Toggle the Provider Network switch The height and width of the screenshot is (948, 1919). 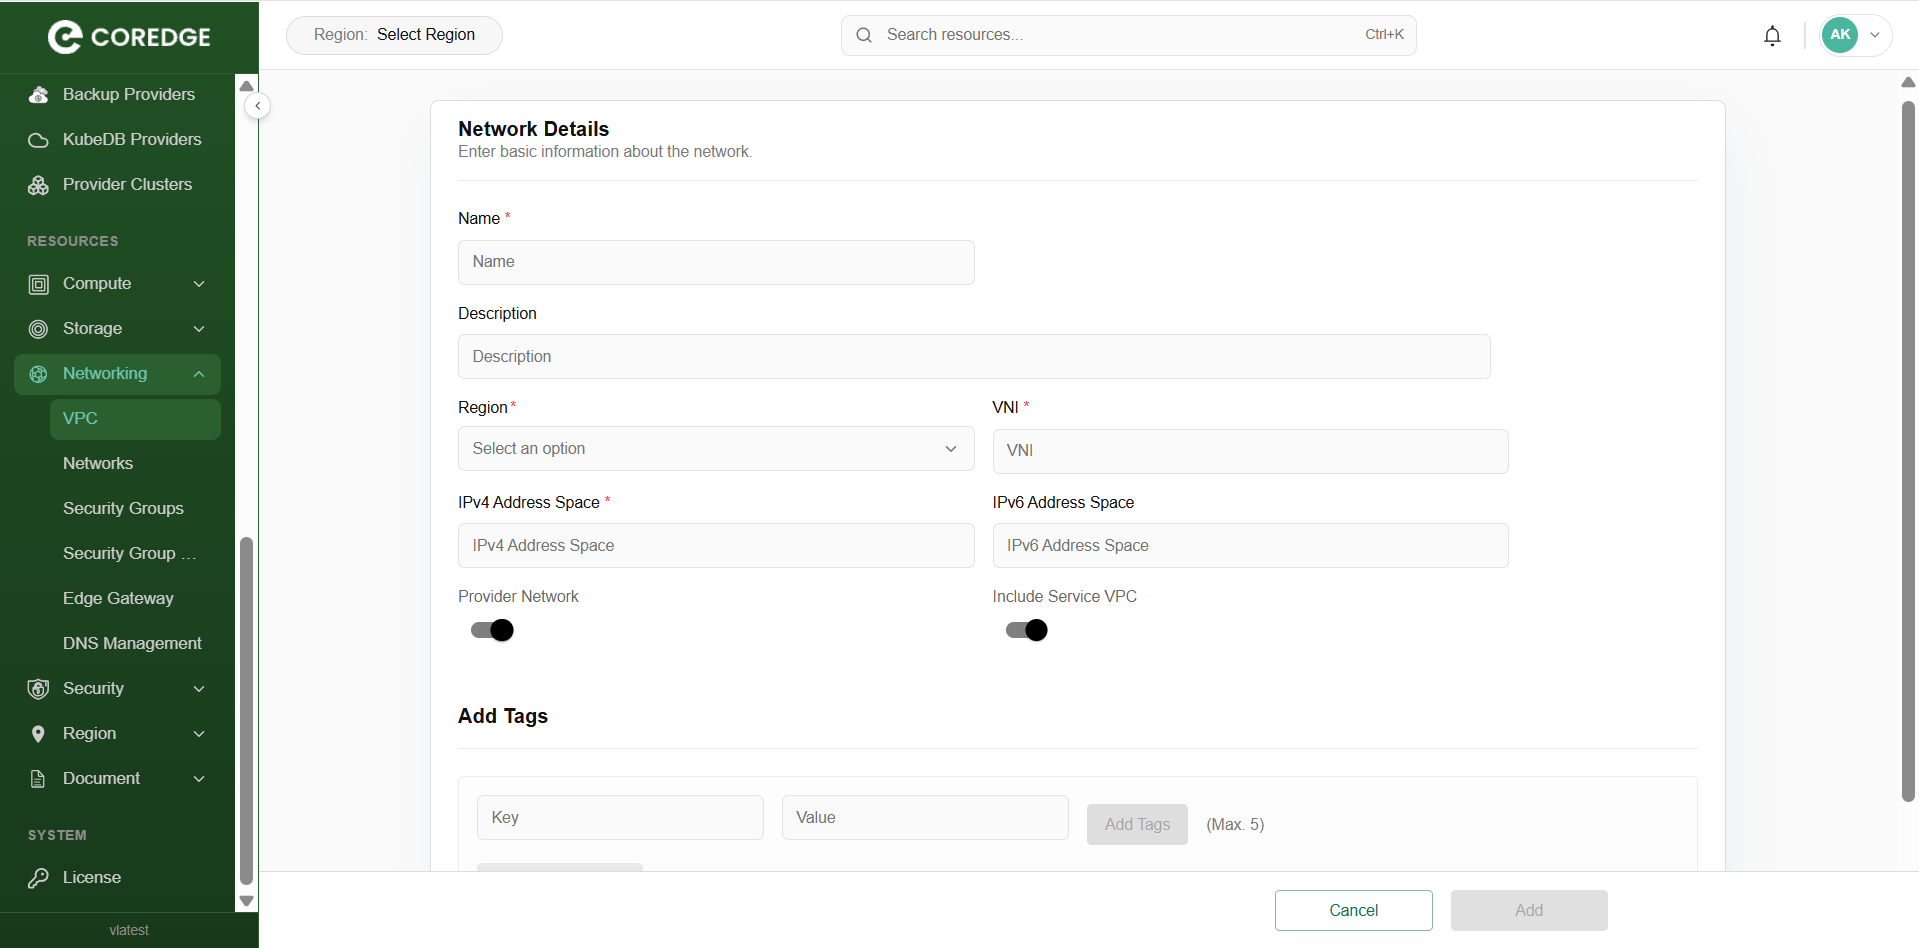pos(492,630)
